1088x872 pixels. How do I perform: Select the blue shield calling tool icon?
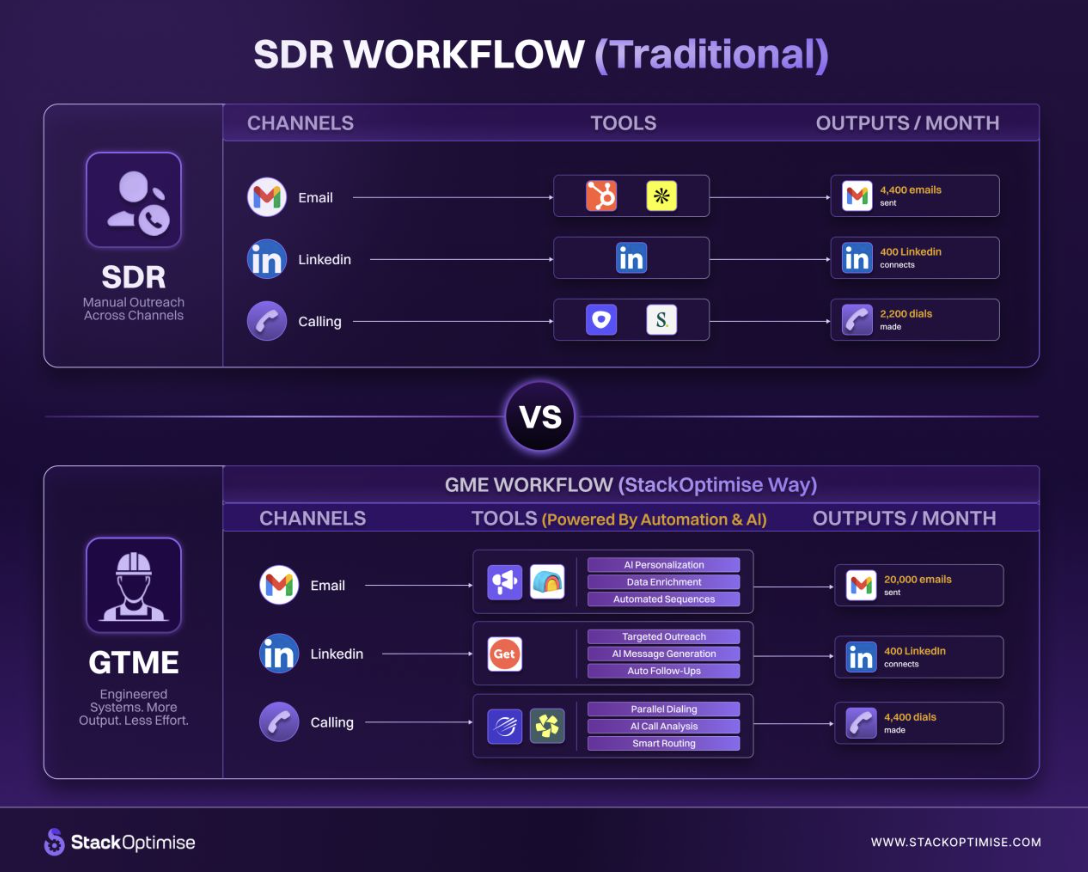(x=602, y=320)
